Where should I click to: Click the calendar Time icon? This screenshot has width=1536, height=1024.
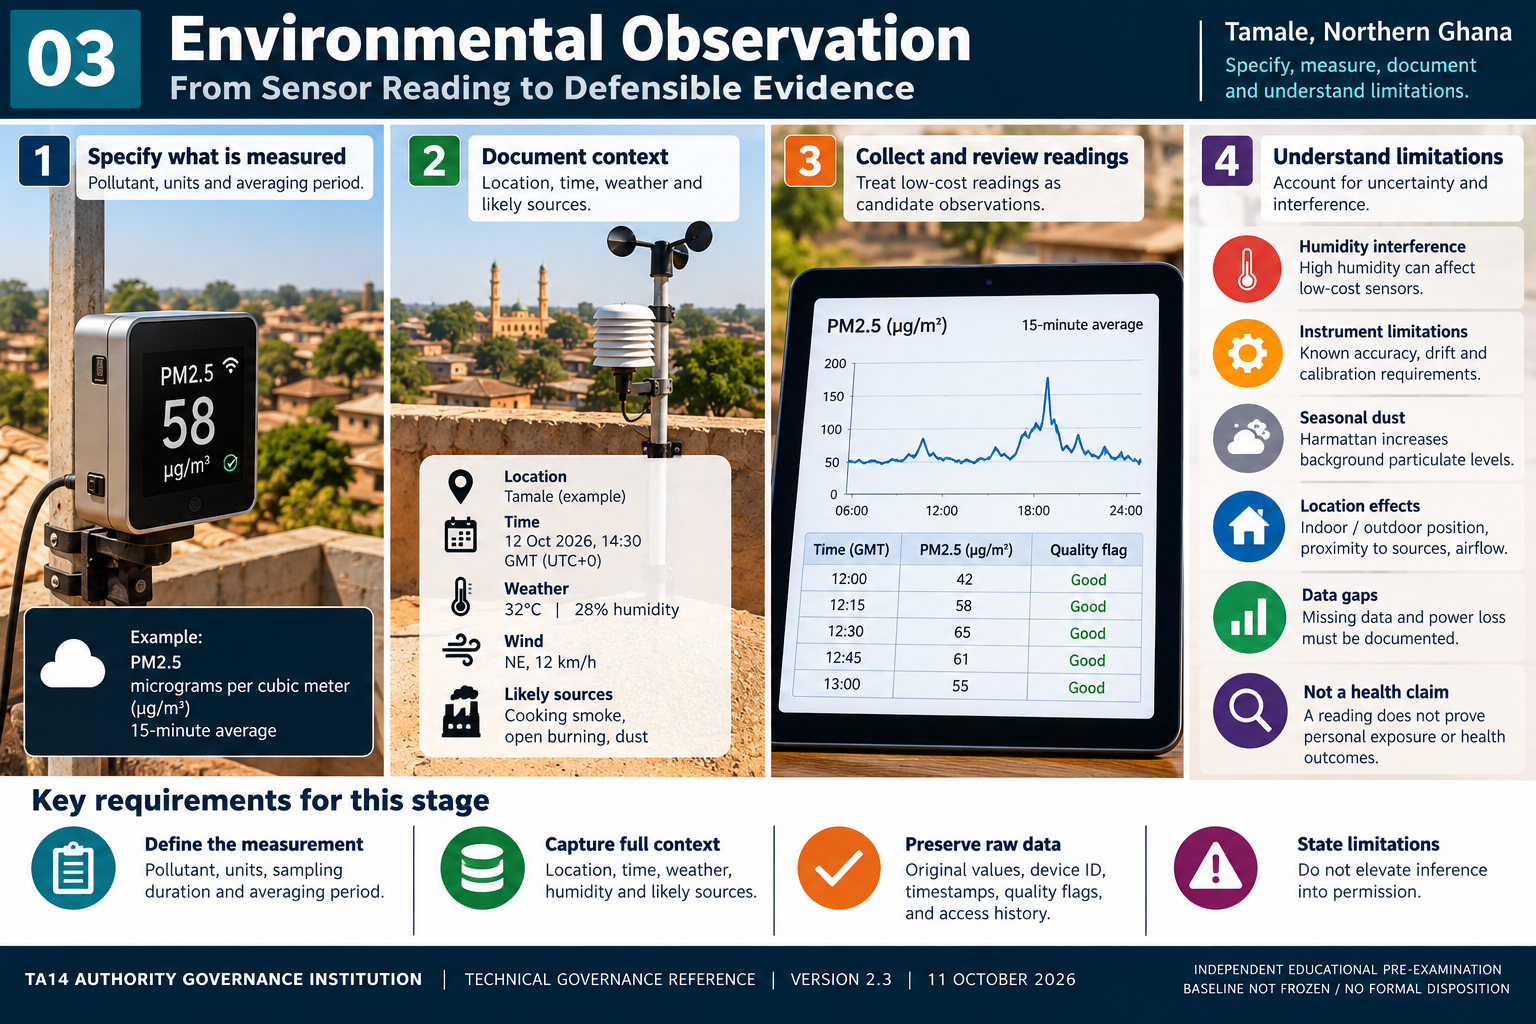click(460, 535)
